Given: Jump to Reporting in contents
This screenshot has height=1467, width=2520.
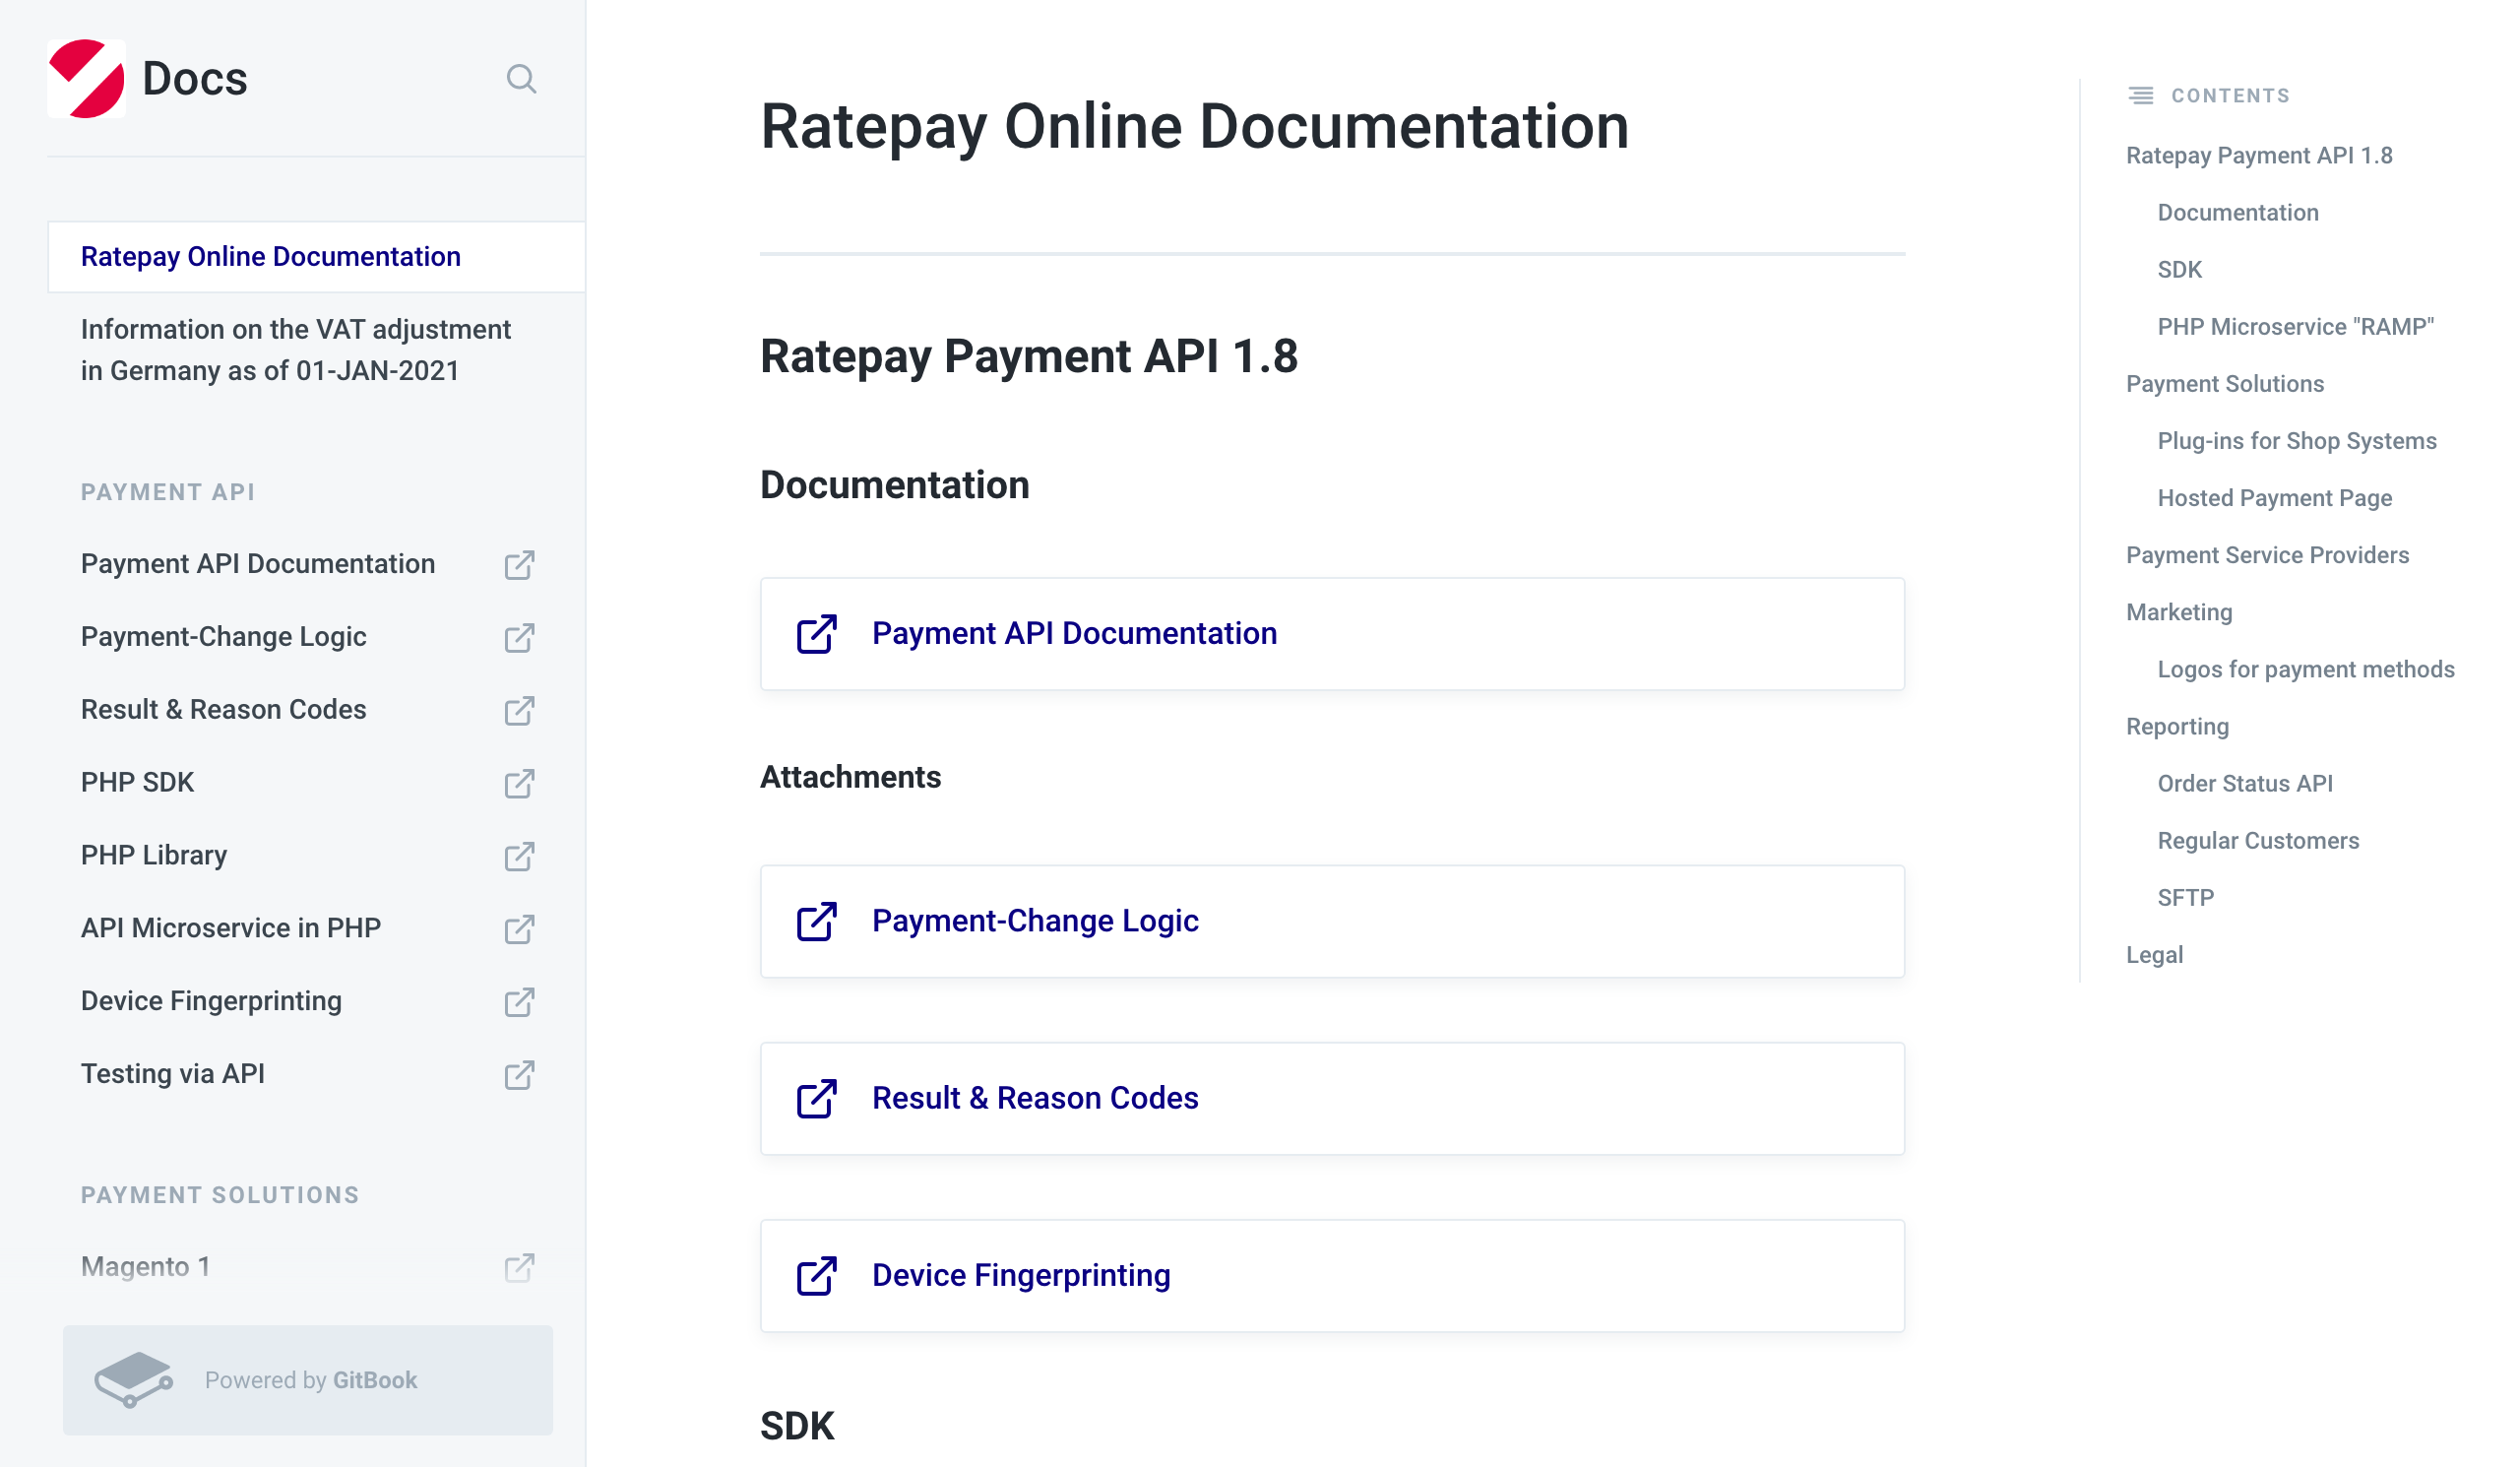Looking at the screenshot, I should pyautogui.click(x=2177, y=727).
